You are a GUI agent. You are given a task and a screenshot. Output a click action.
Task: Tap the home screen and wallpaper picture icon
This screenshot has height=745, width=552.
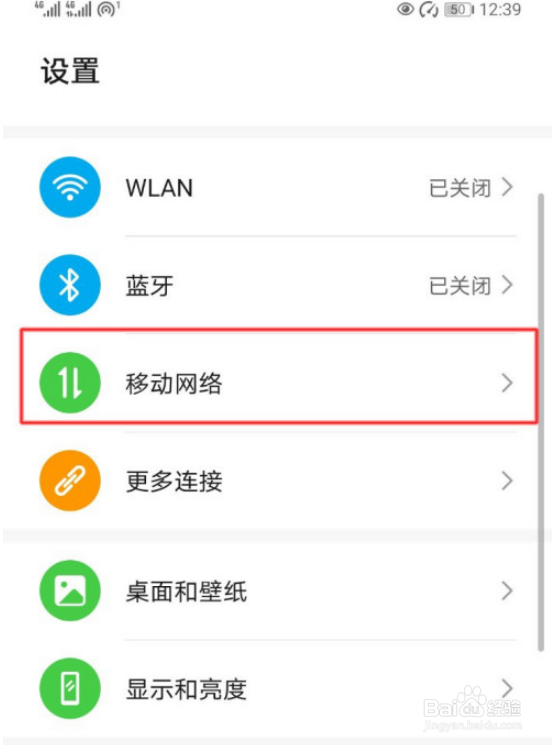pyautogui.click(x=70, y=591)
